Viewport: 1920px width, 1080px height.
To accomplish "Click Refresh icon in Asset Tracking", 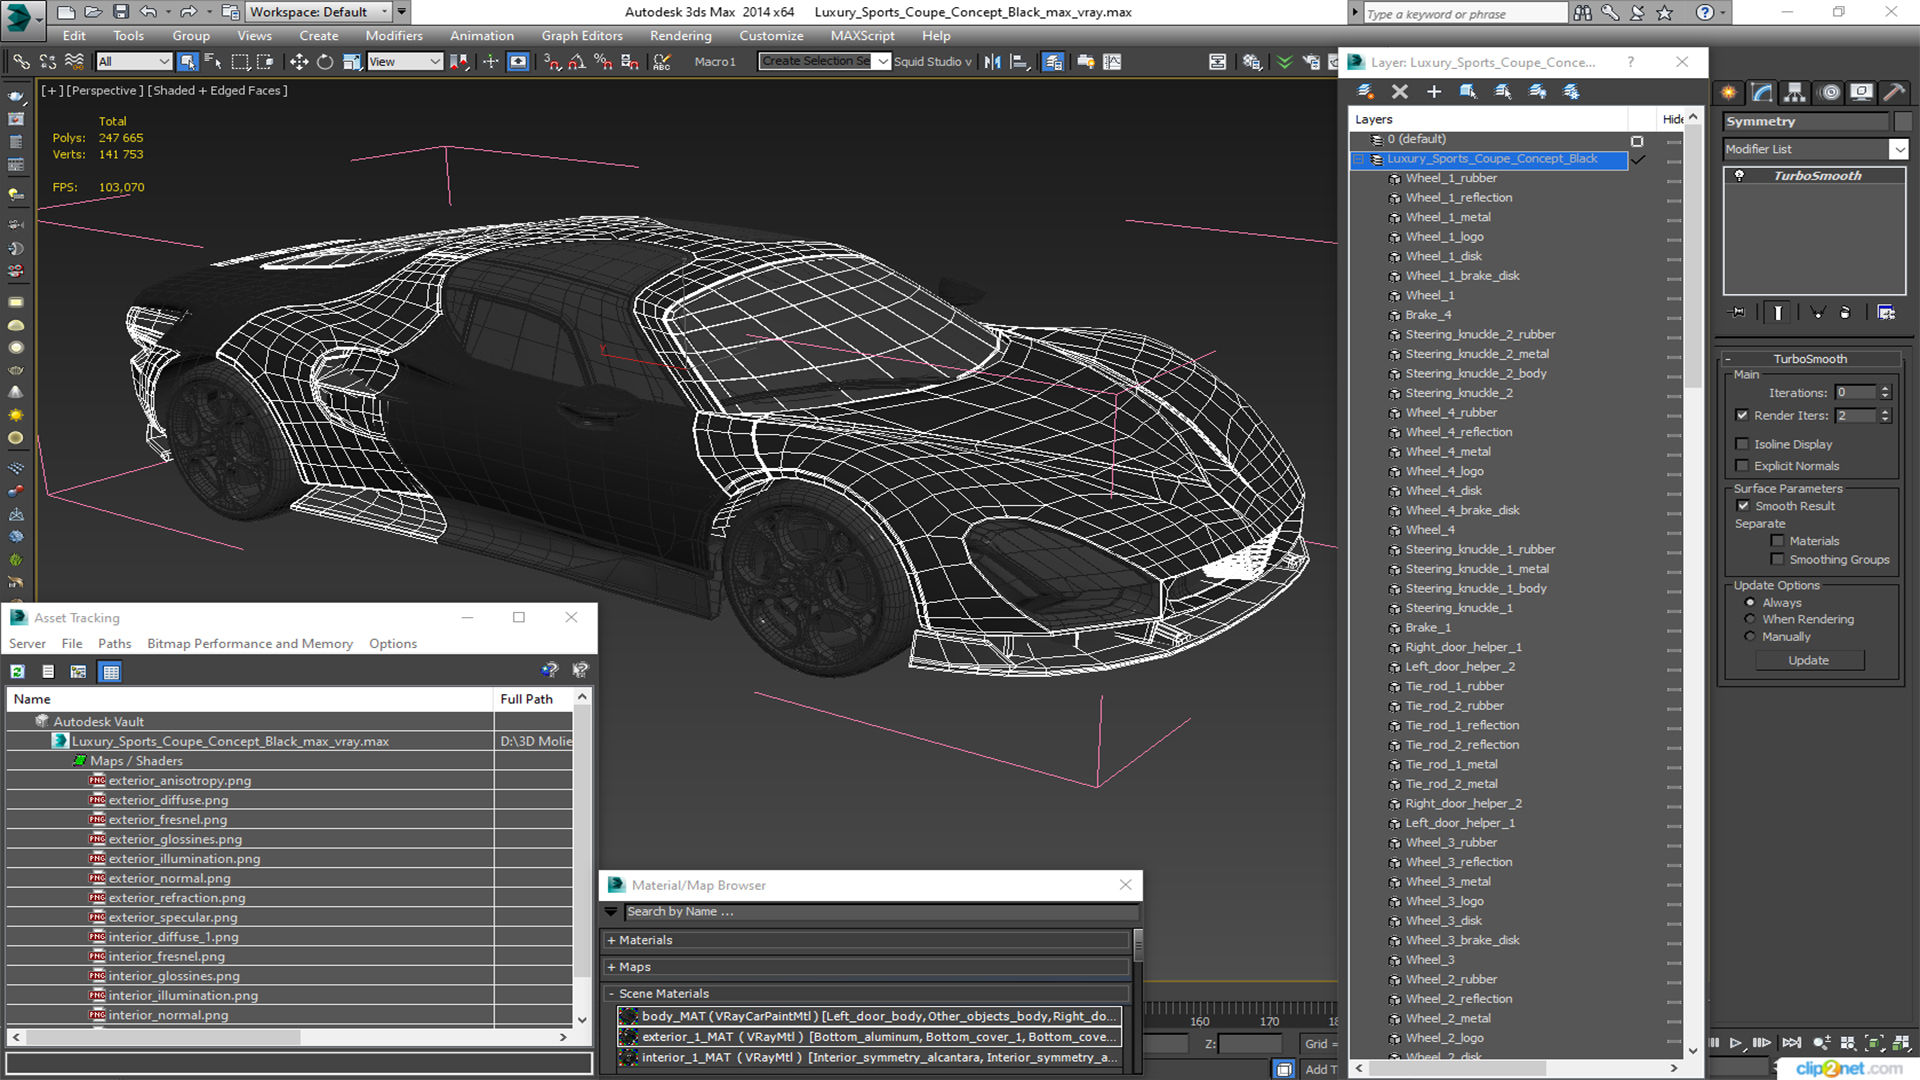I will (x=17, y=672).
